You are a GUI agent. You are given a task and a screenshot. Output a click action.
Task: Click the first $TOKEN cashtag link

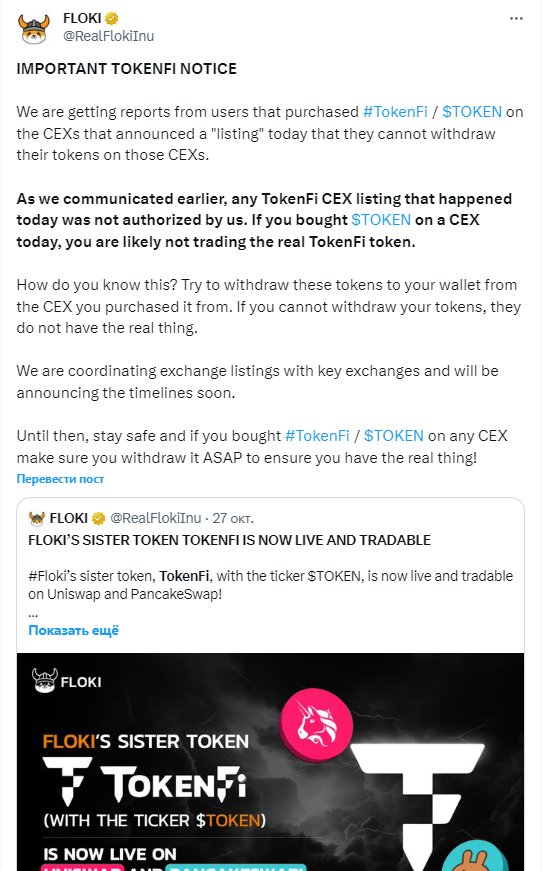pos(472,112)
